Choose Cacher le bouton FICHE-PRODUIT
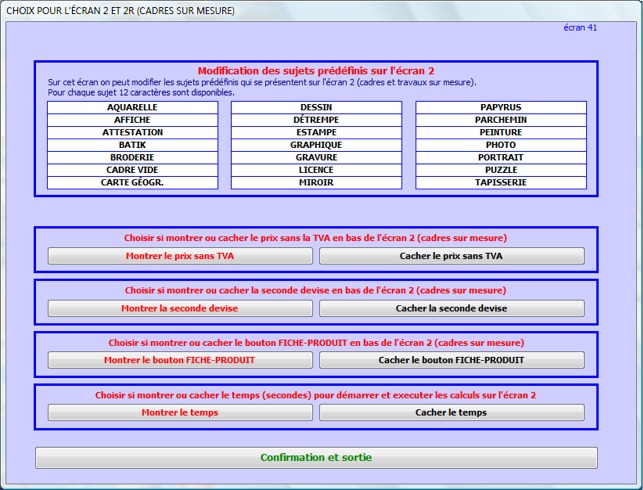Screen dimensions: 643x490 tap(452, 360)
